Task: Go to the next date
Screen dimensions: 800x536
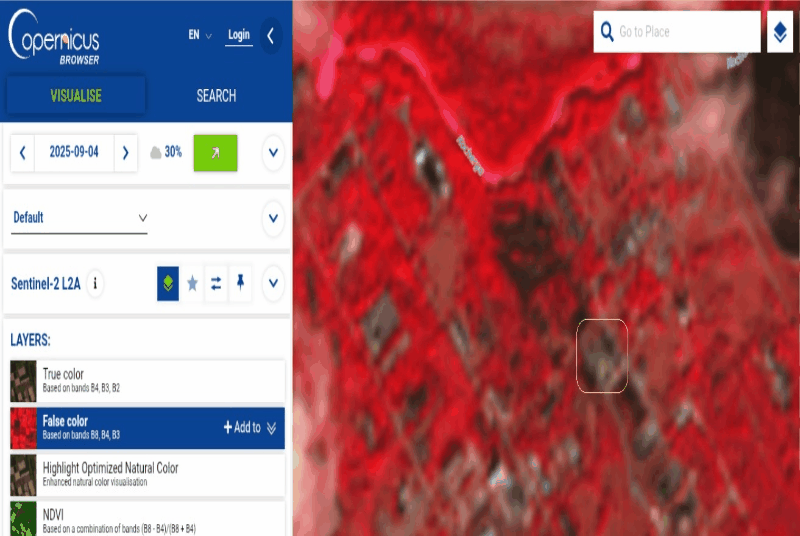Action: click(x=125, y=153)
